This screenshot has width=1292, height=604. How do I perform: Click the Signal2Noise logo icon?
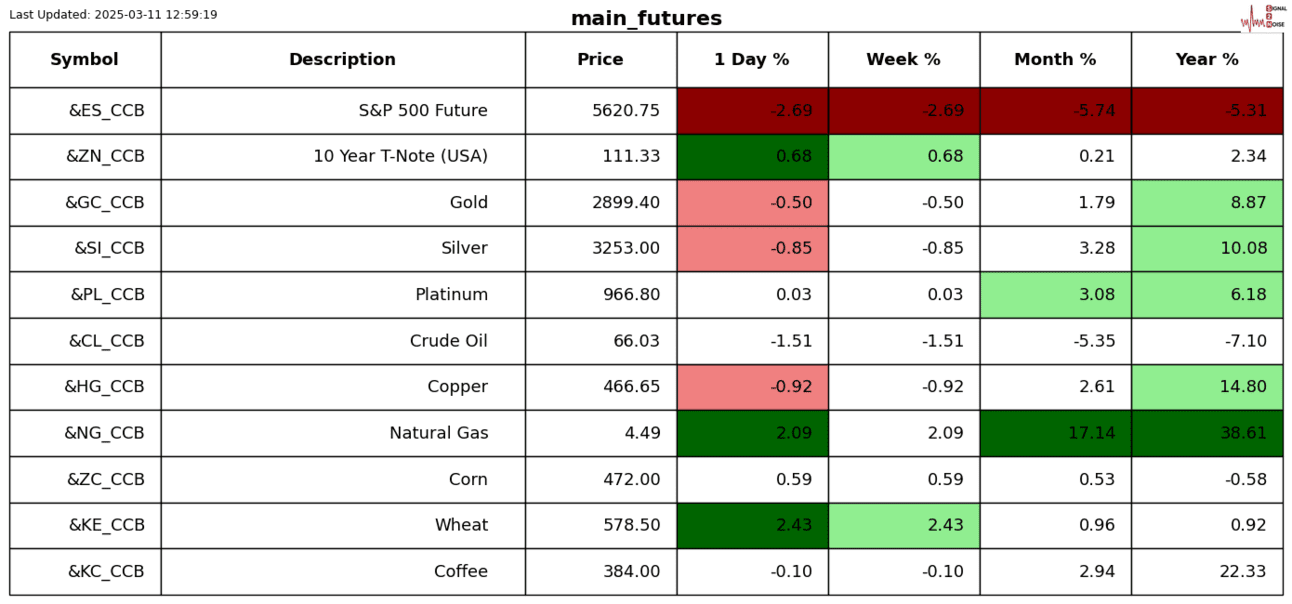pos(1262,17)
